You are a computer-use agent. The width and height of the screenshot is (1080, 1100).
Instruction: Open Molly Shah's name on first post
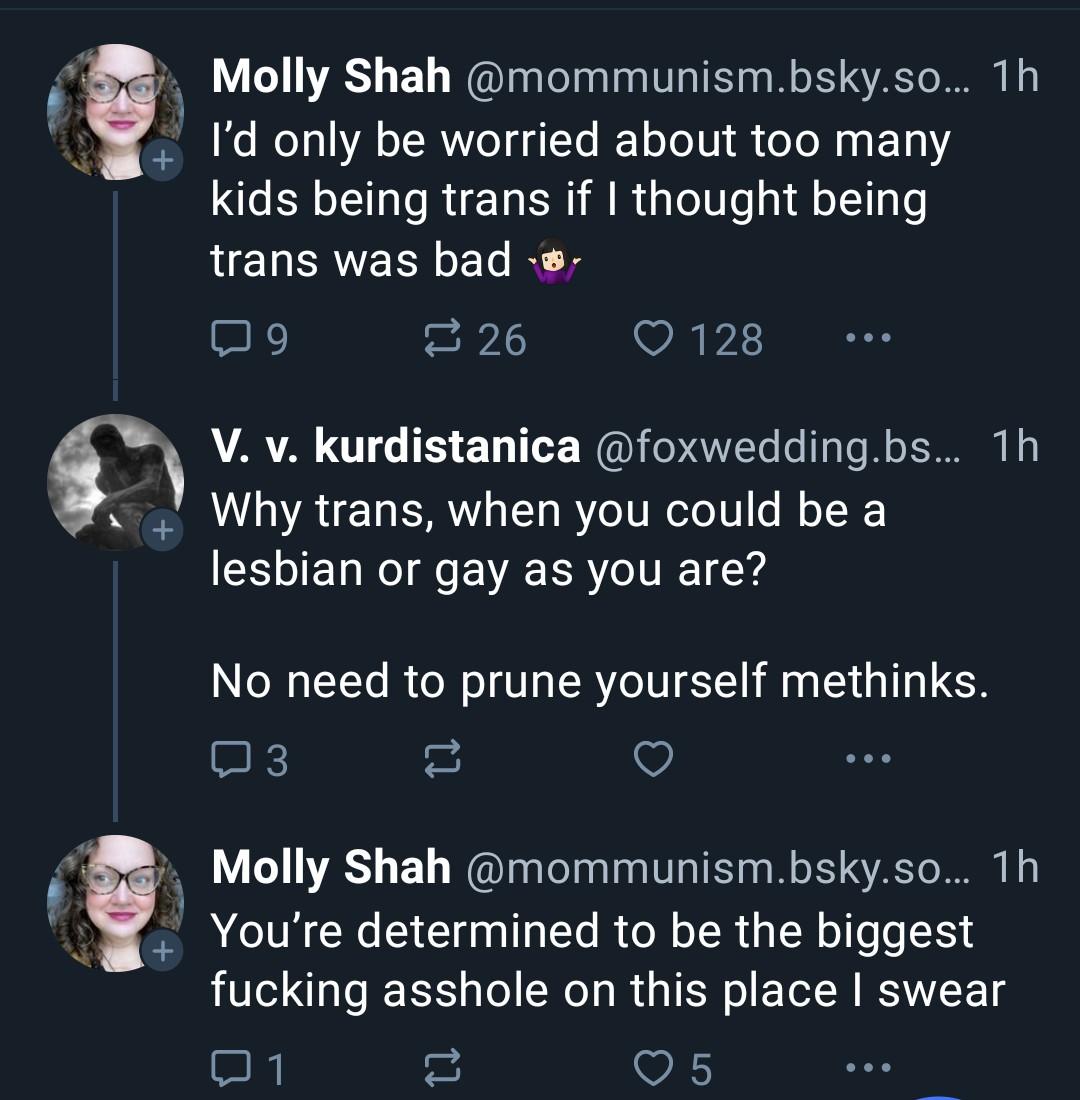(330, 78)
